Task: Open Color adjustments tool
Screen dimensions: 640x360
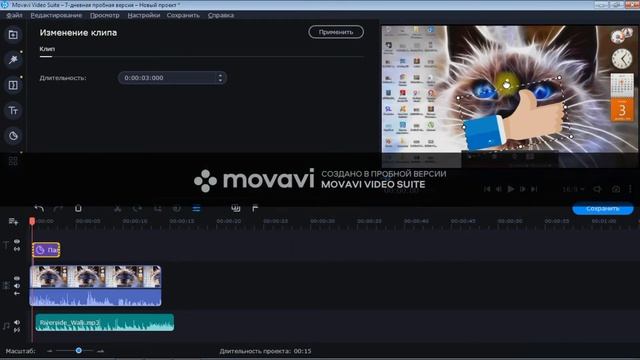Action: (x=176, y=209)
